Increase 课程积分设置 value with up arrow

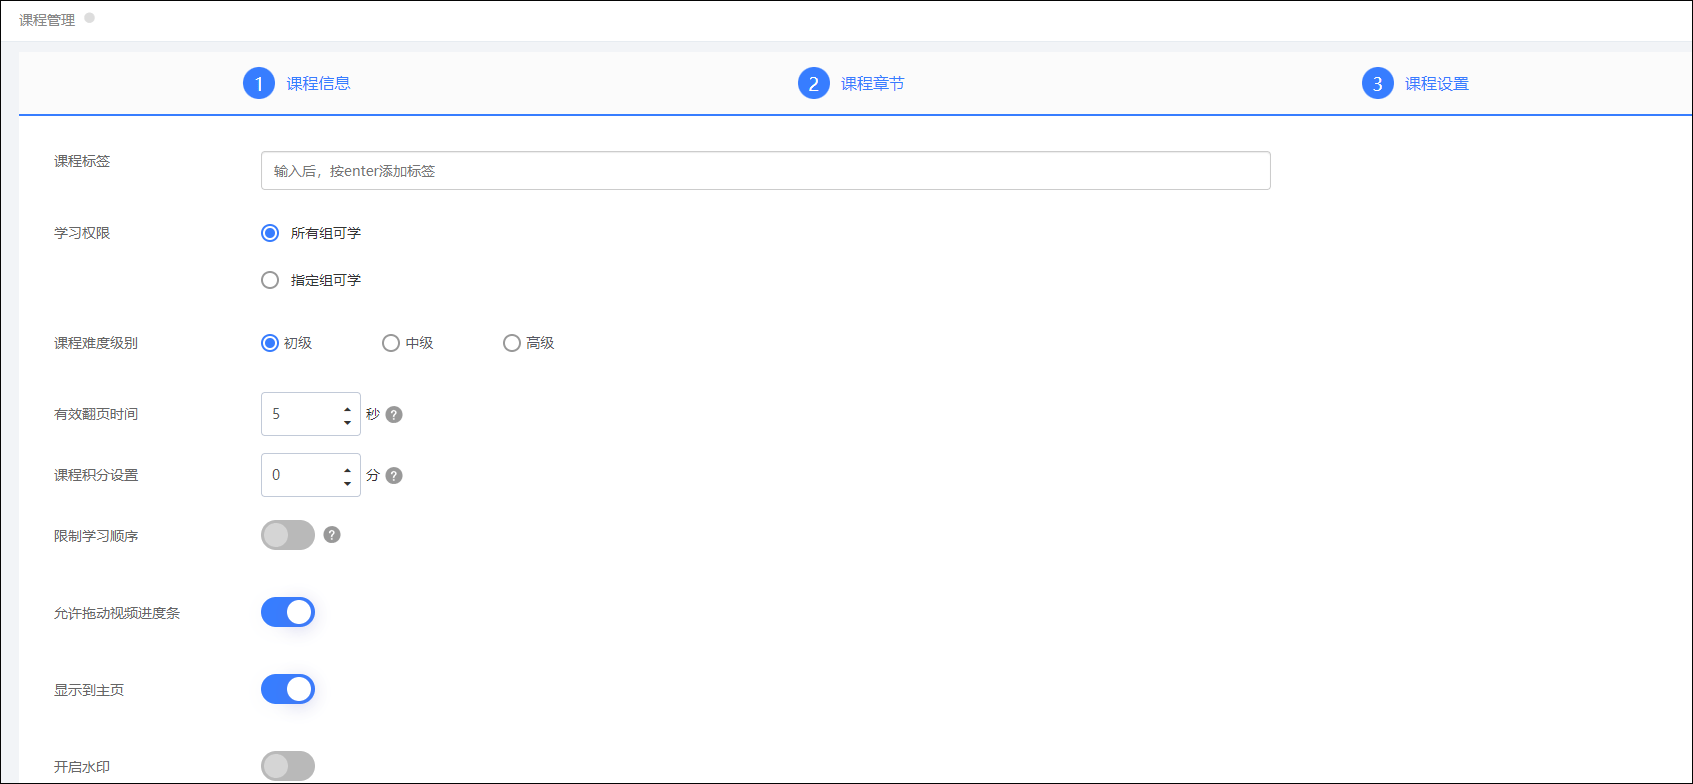[347, 469]
